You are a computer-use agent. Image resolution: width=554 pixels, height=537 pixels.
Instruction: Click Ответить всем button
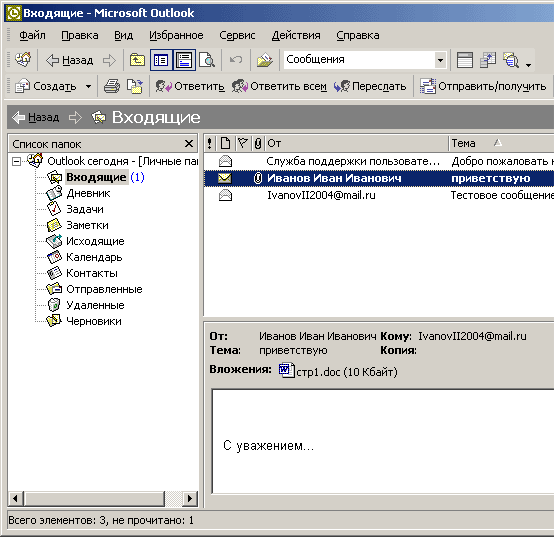(279, 86)
